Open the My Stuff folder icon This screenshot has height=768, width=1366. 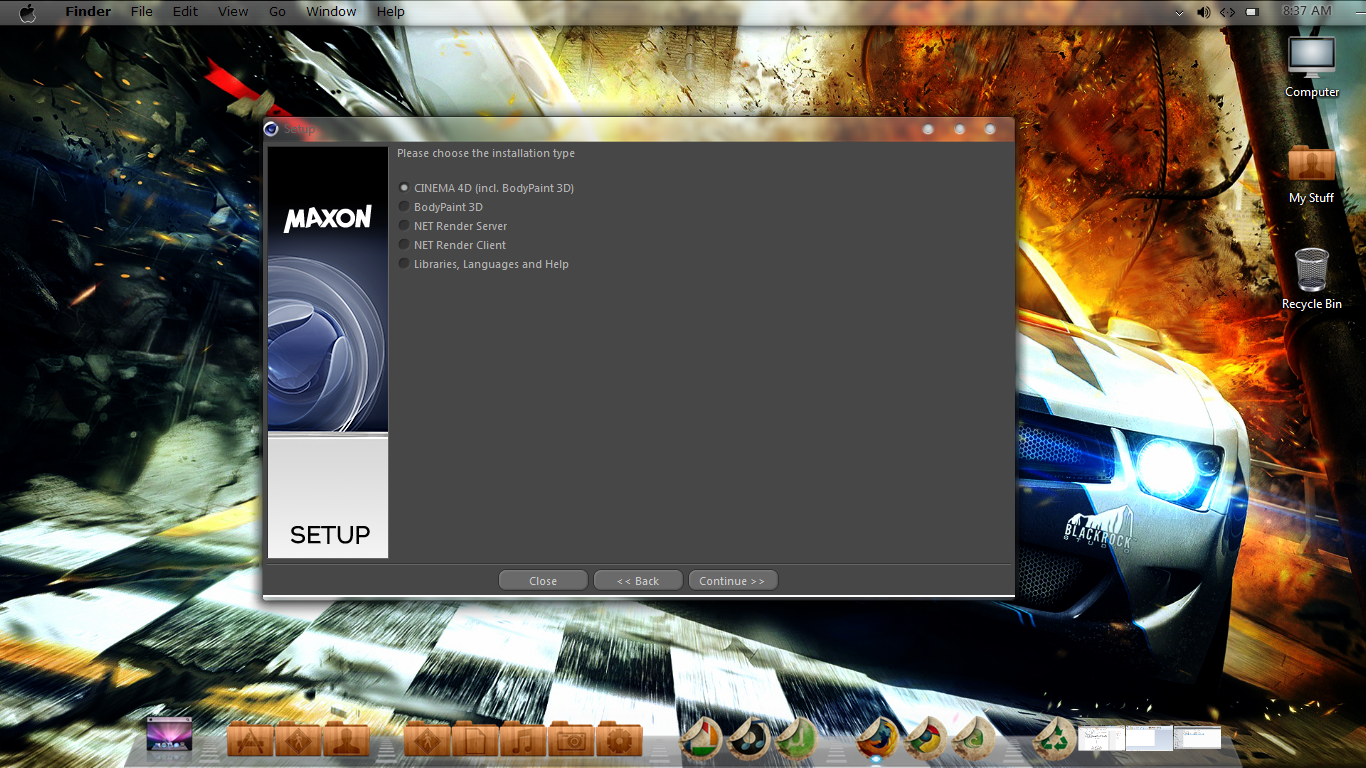click(x=1312, y=174)
